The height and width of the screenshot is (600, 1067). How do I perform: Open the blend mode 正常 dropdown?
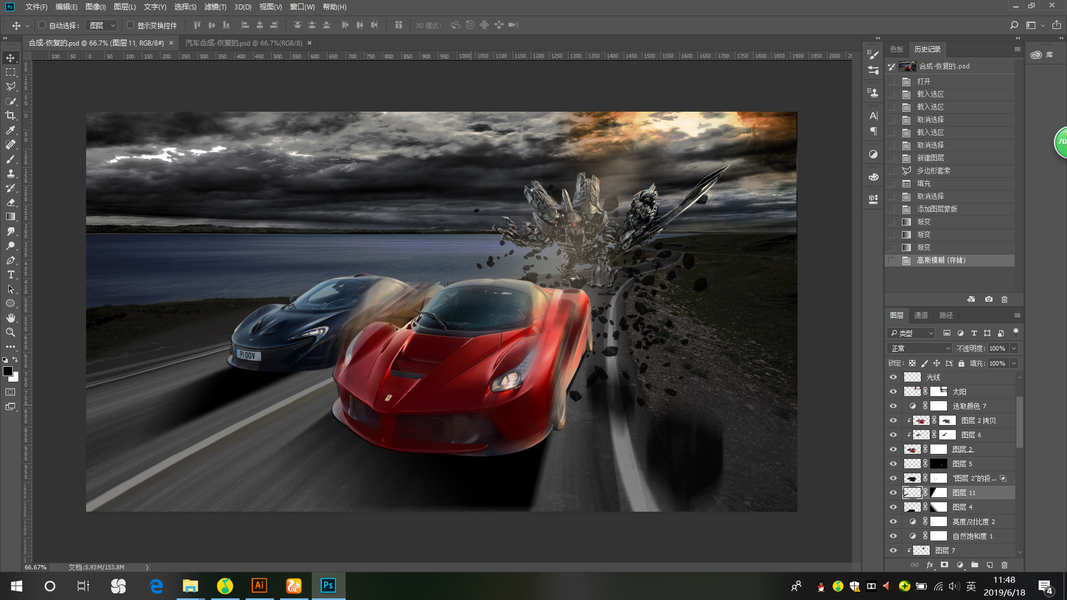pos(920,348)
